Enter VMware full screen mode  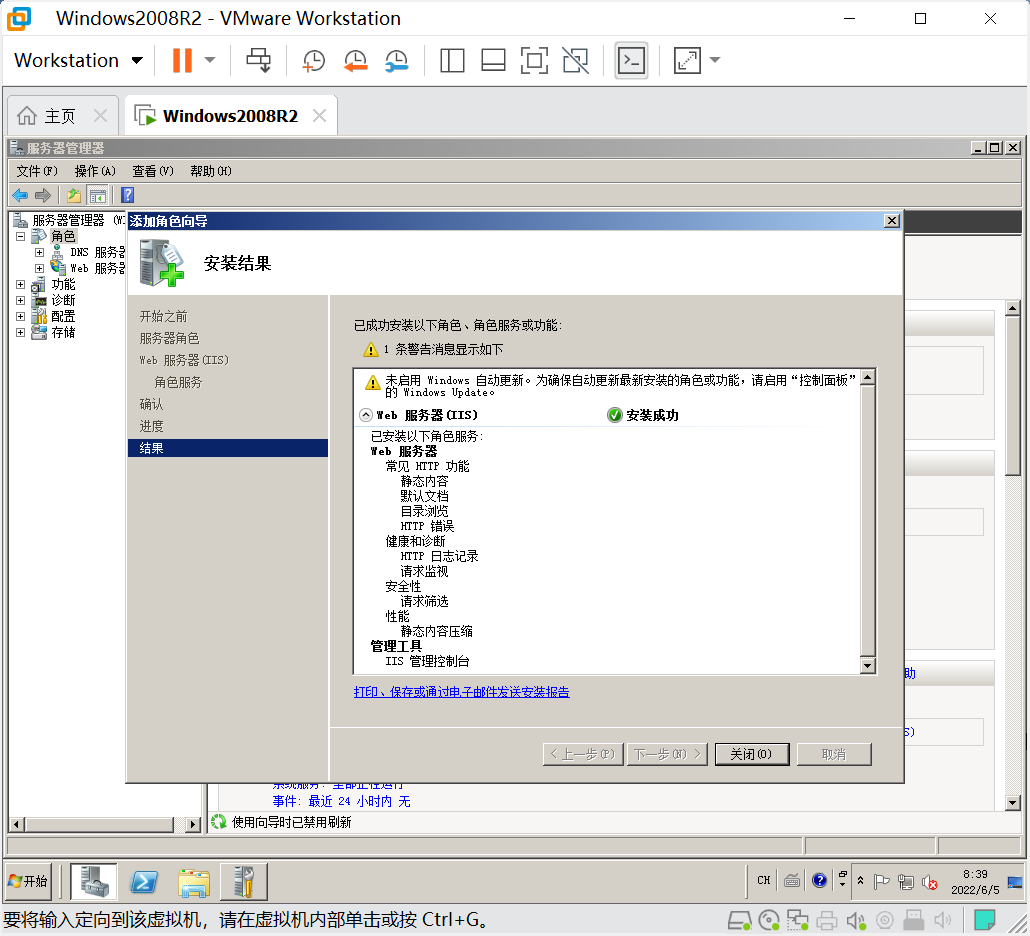coord(534,60)
